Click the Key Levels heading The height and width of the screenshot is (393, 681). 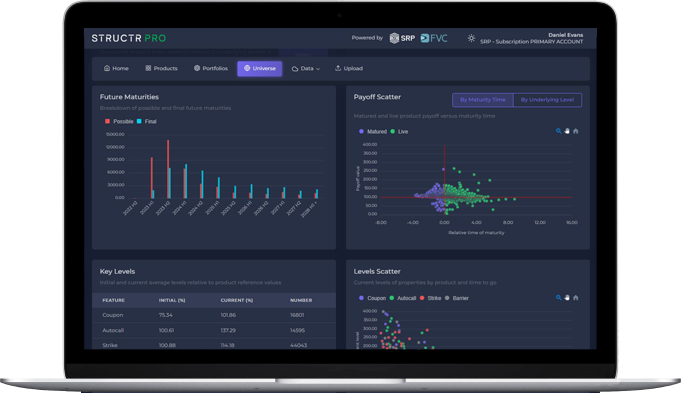(x=117, y=271)
